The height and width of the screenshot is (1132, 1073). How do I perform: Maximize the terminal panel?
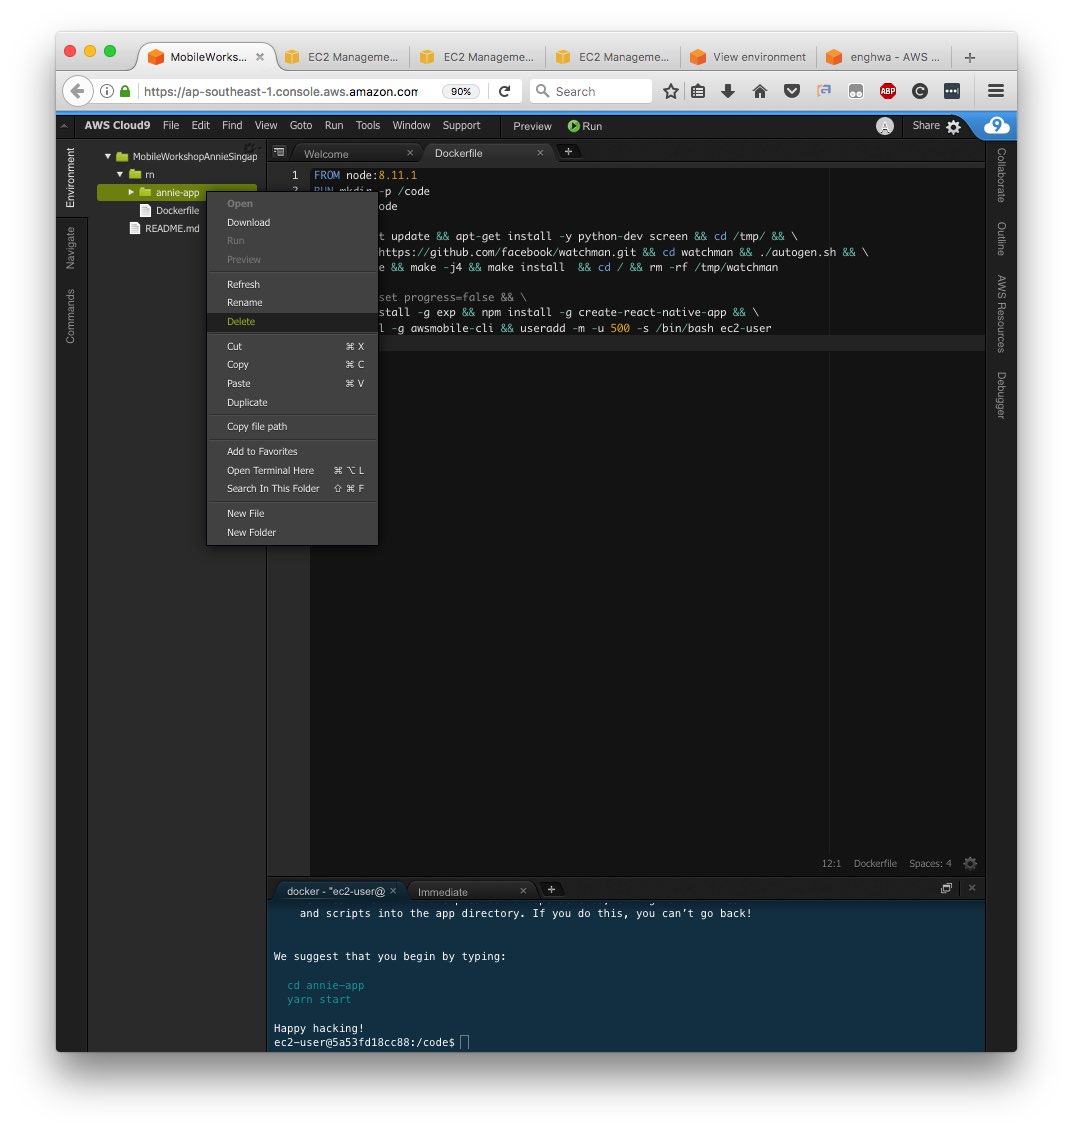click(946, 888)
